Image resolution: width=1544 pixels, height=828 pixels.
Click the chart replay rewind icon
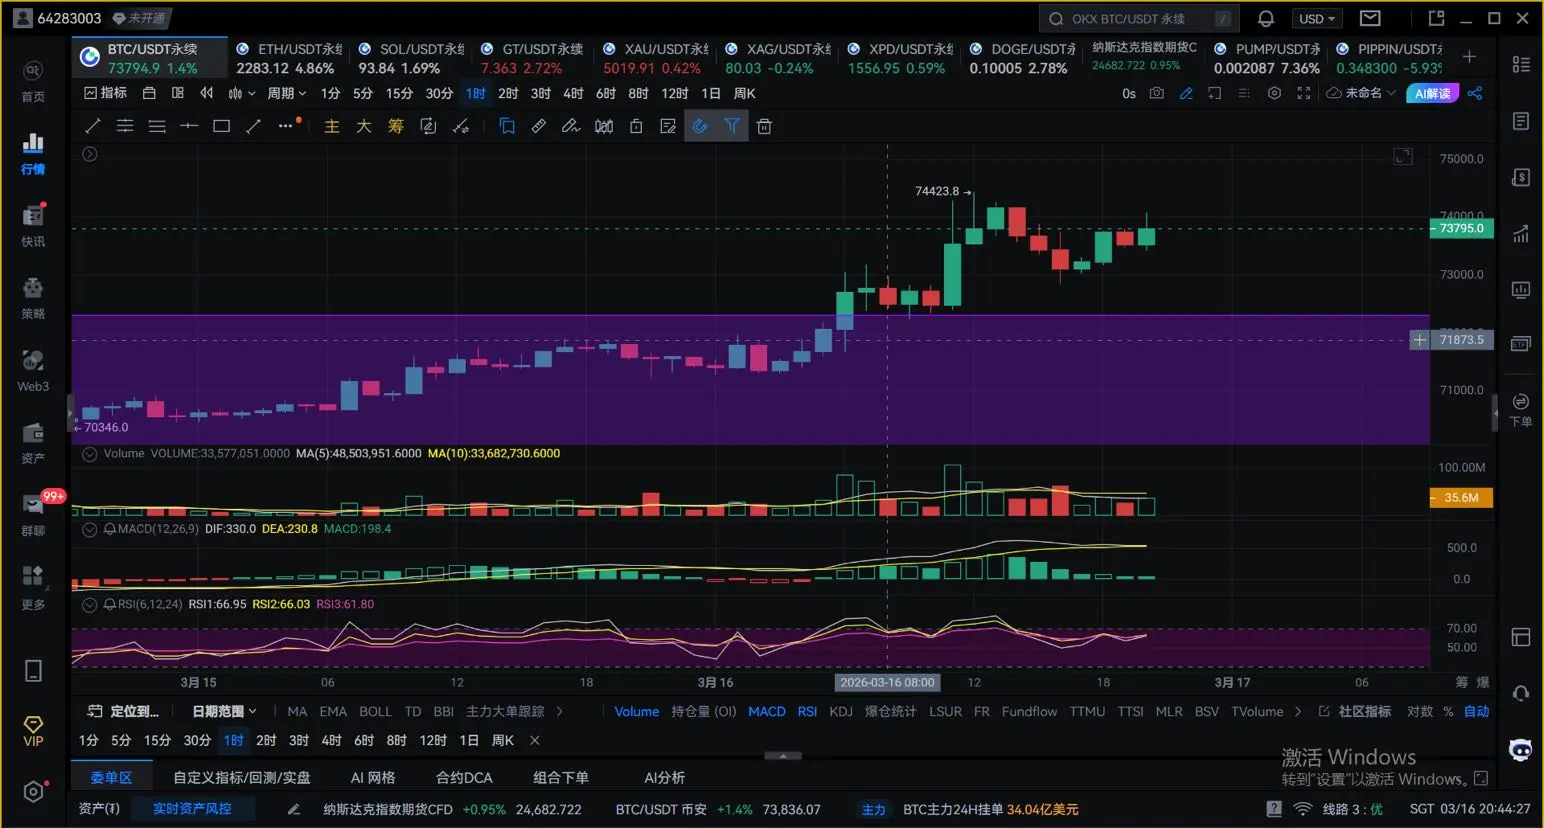[x=207, y=93]
